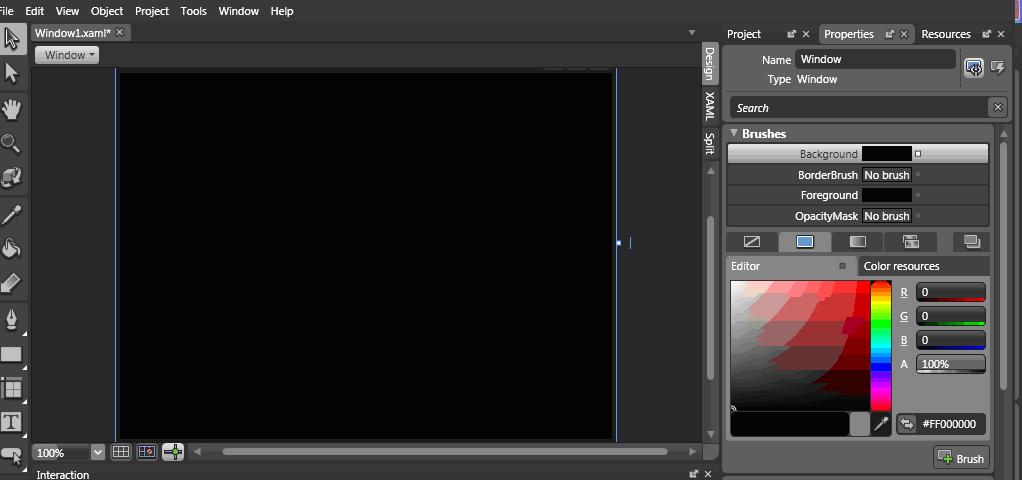Toggle show grid on artboard
The image size is (1022, 480).
click(x=121, y=452)
